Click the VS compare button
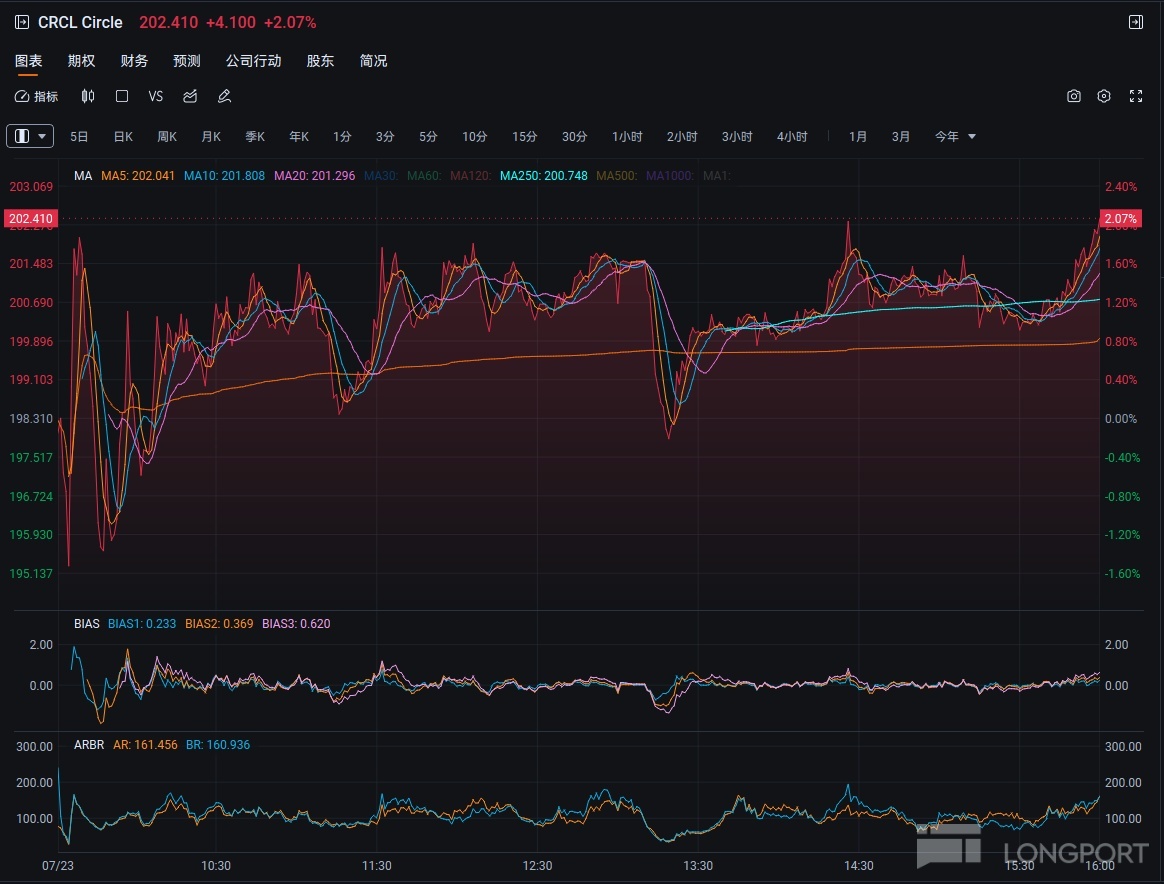This screenshot has height=884, width=1164. [155, 97]
